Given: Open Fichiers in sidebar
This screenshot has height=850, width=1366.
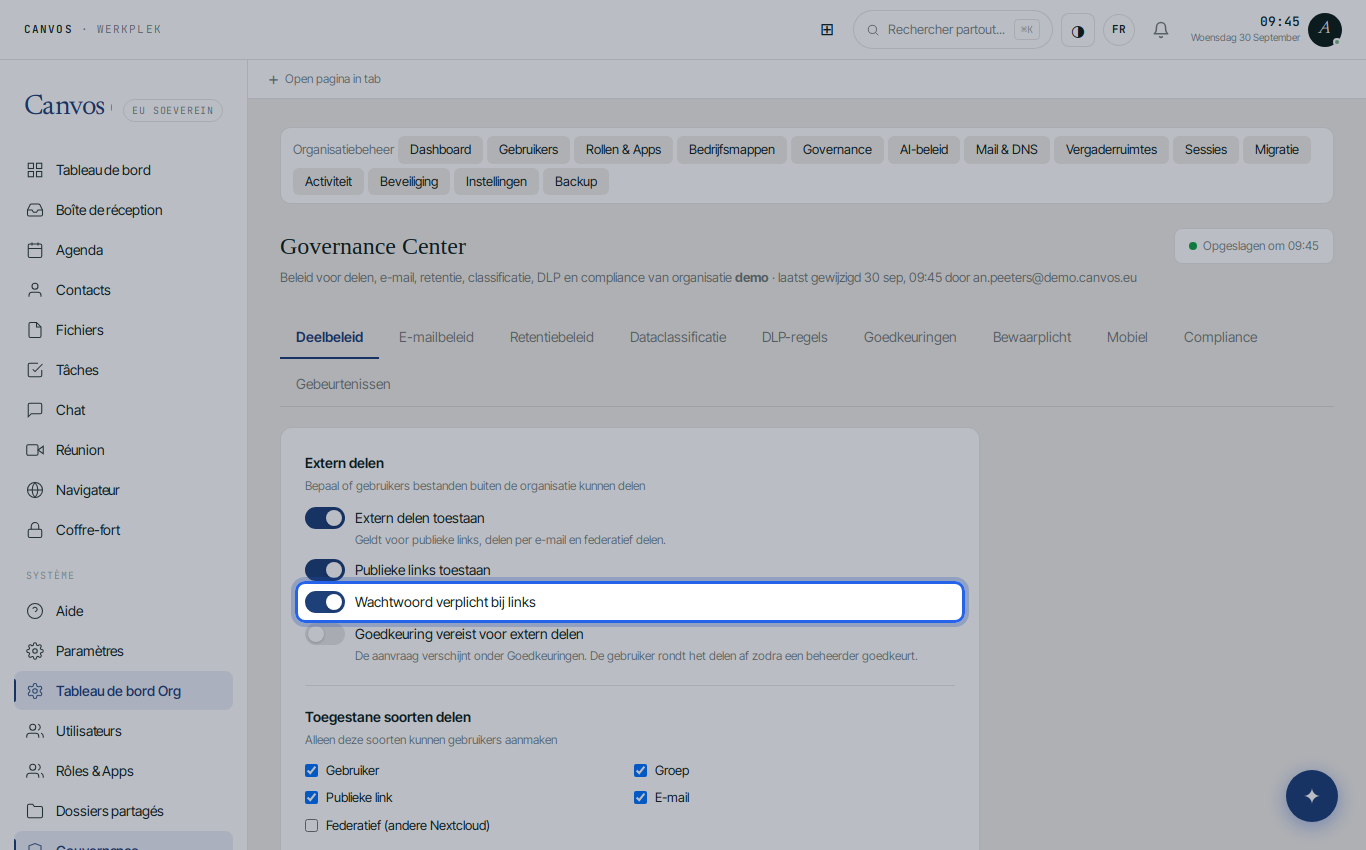Looking at the screenshot, I should [x=124, y=330].
